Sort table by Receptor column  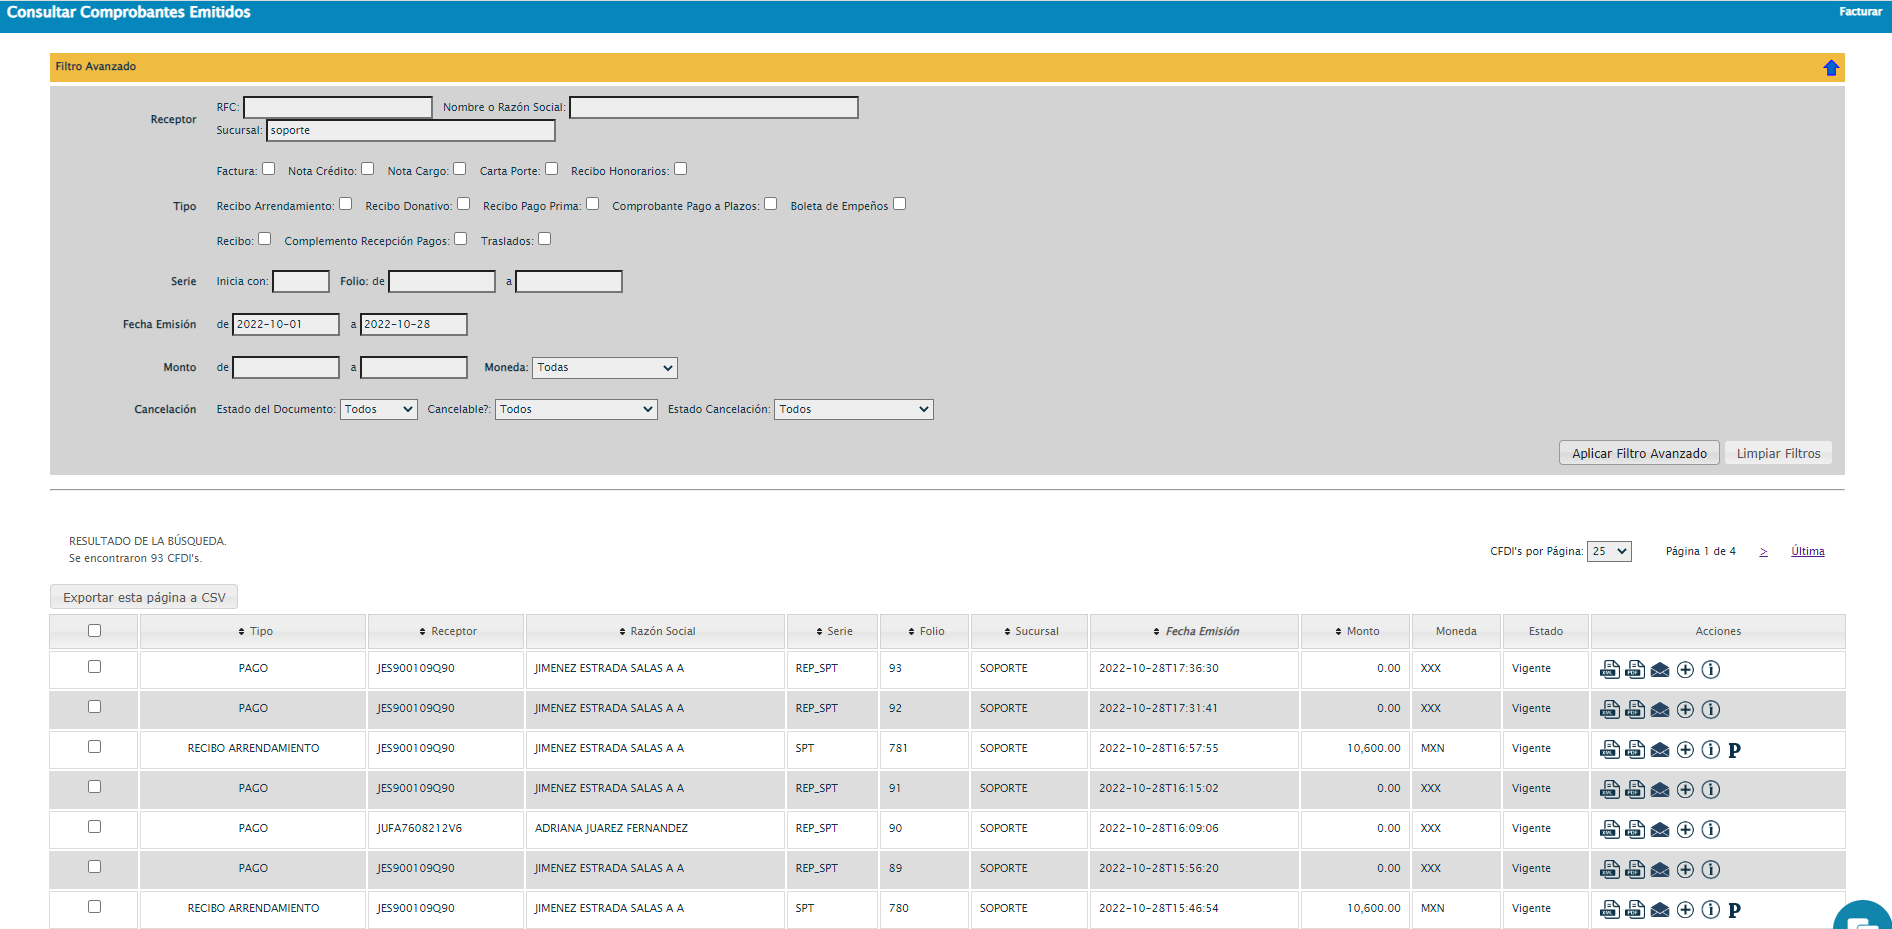(x=447, y=631)
